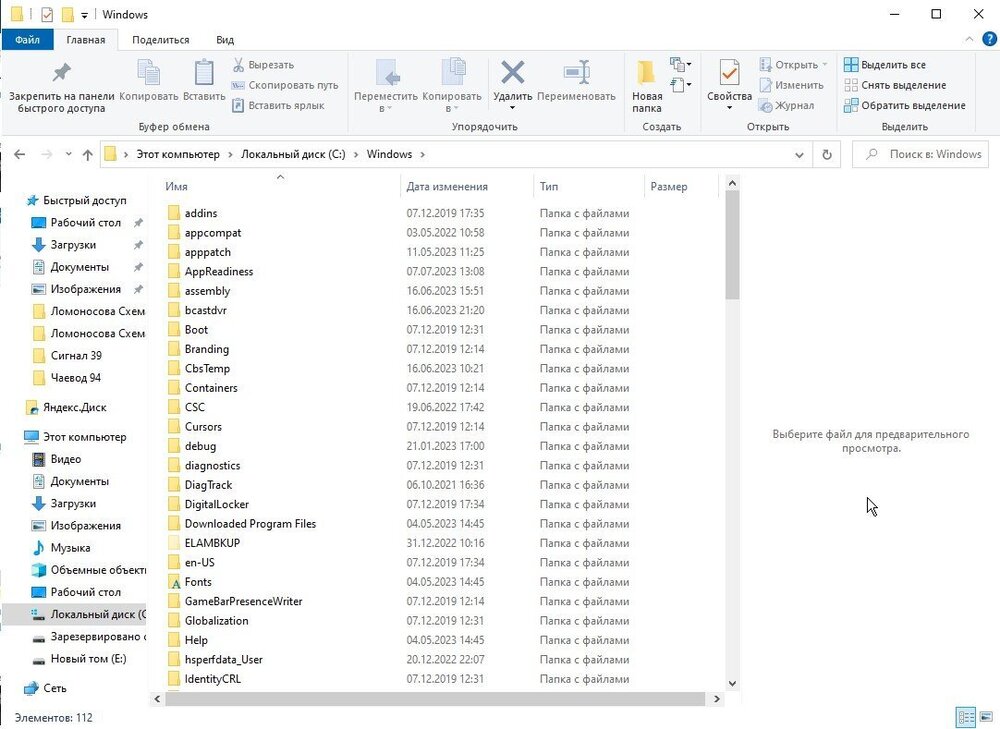The image size is (1000, 729).
Task: Go back with the left arrow
Action: pyautogui.click(x=20, y=154)
